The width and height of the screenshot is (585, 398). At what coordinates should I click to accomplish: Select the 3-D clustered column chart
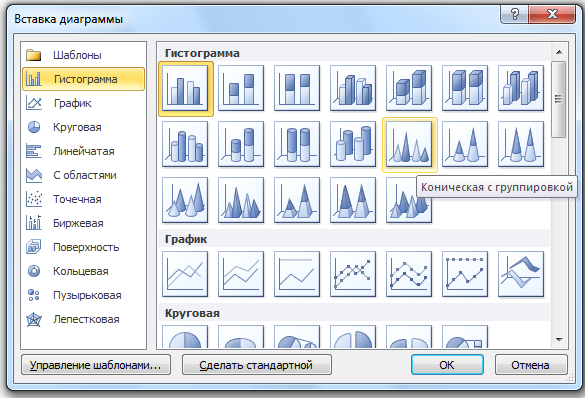click(353, 89)
